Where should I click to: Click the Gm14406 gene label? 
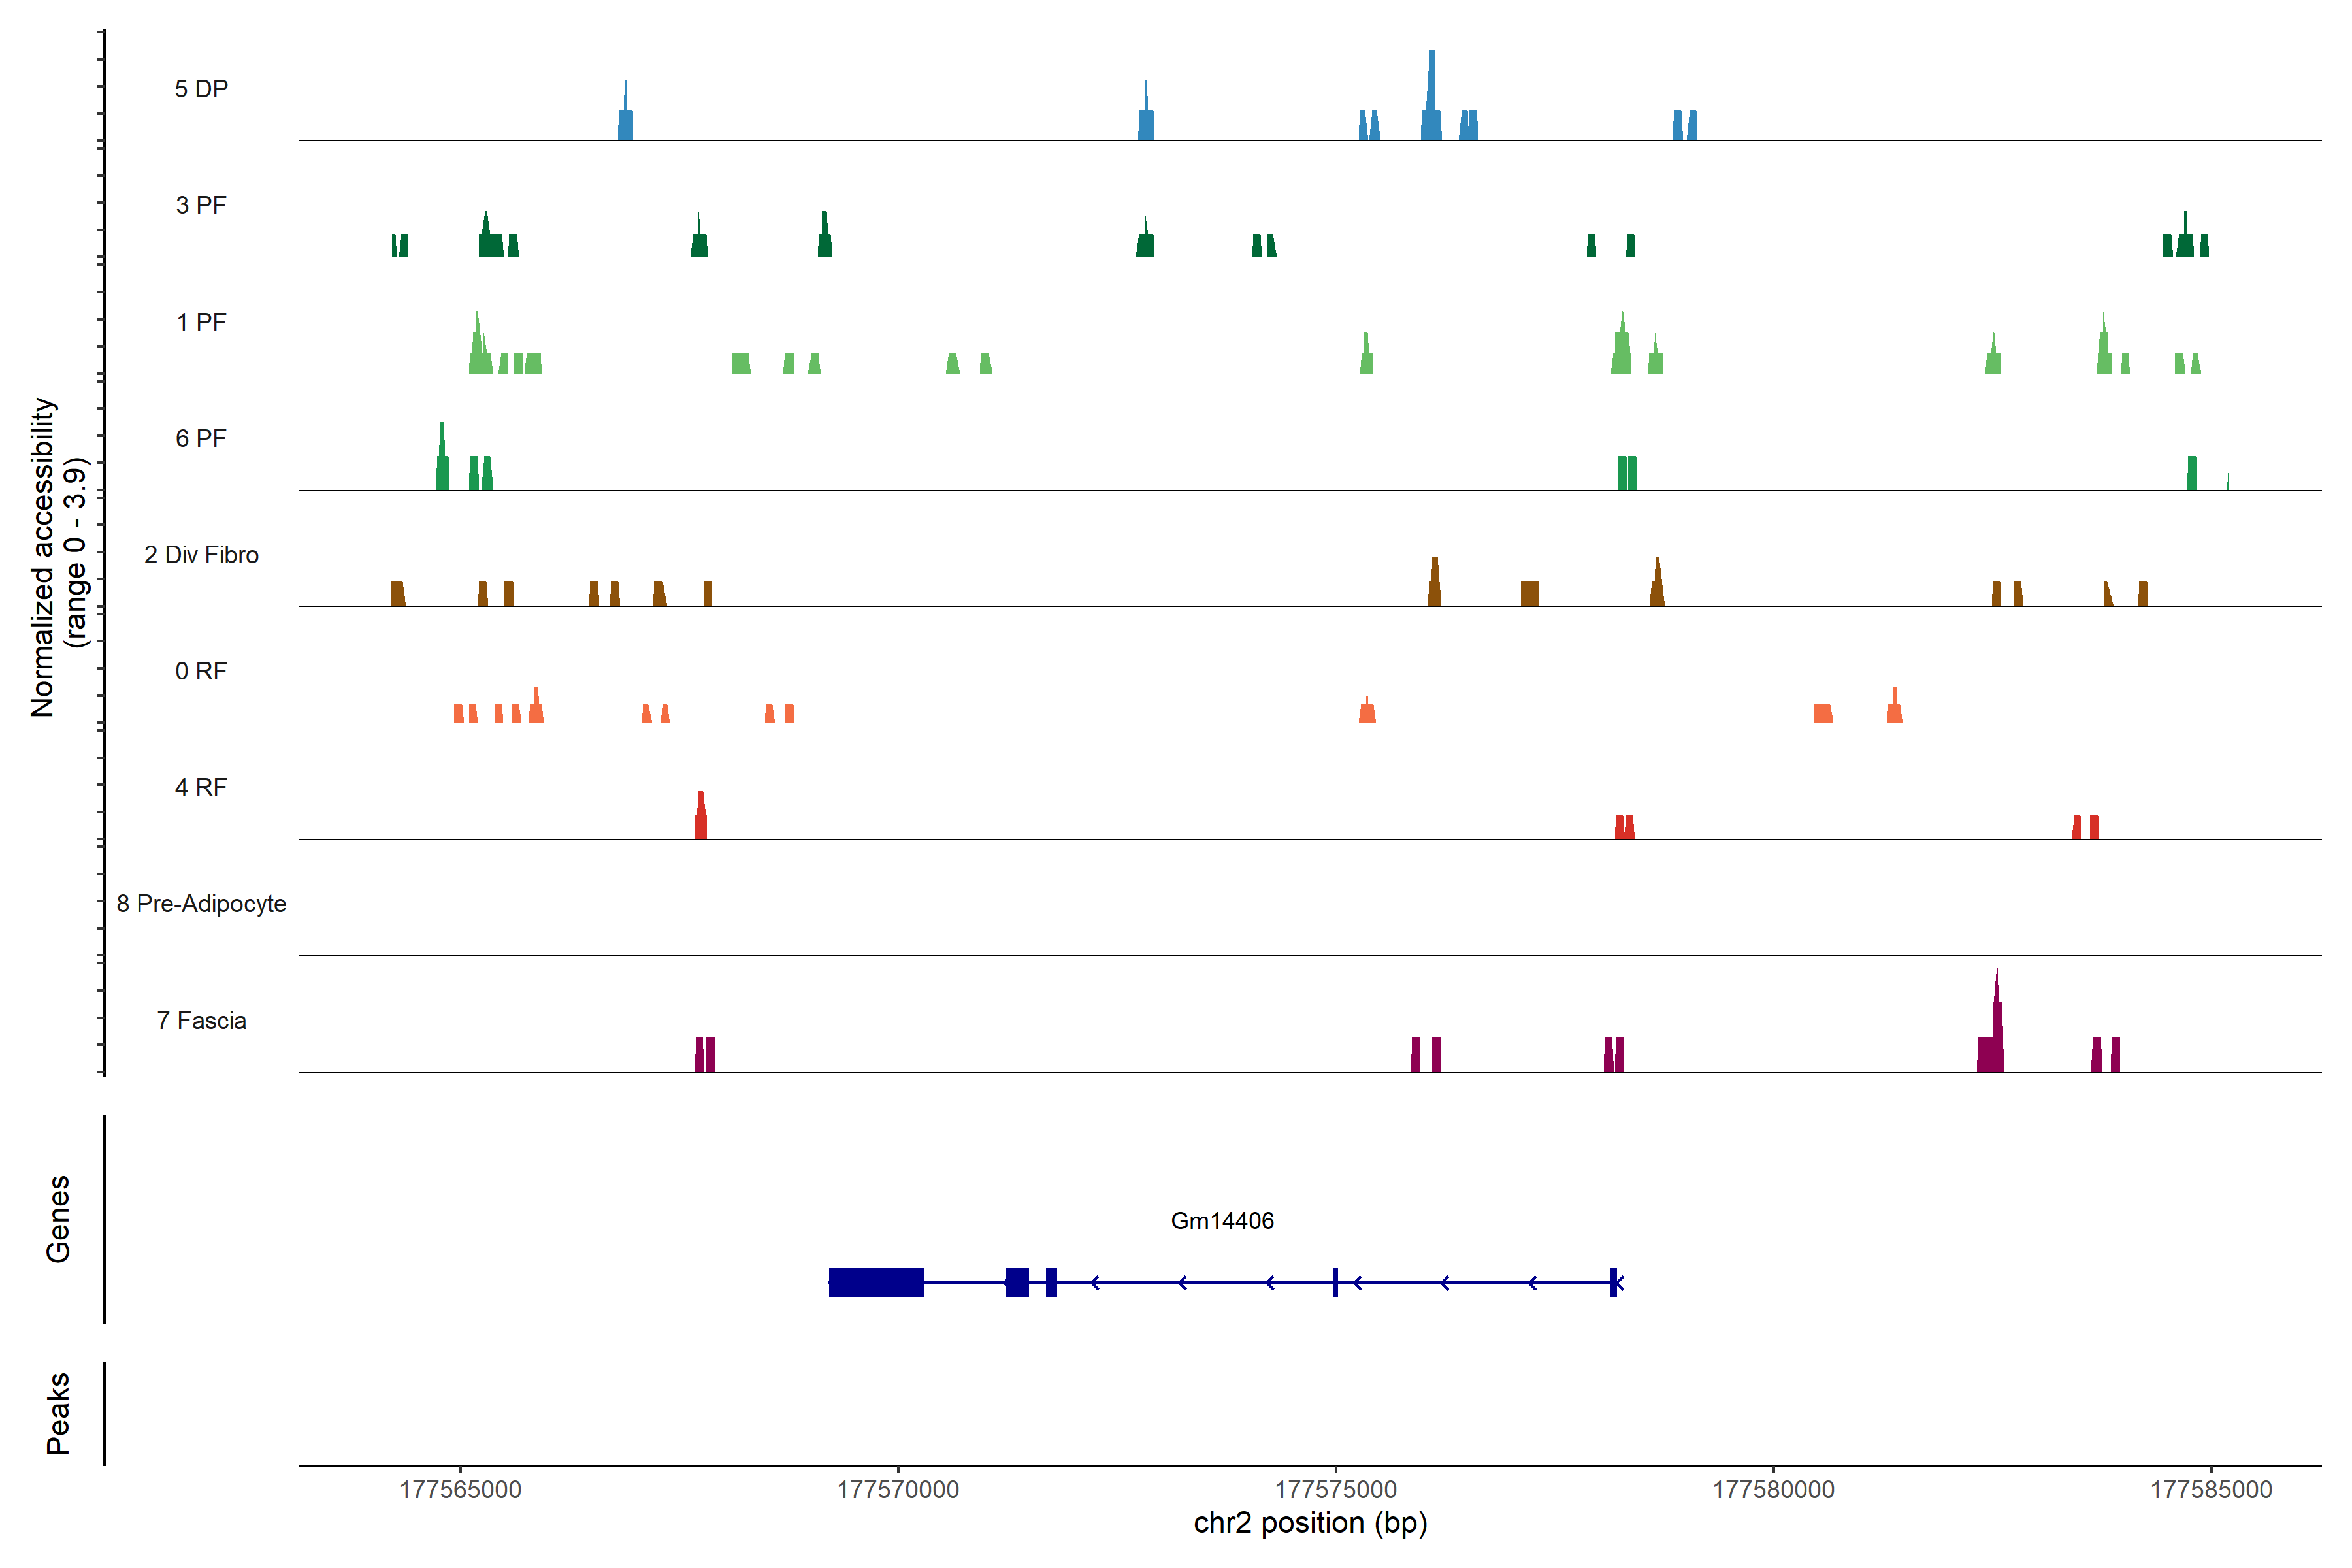point(1222,1220)
